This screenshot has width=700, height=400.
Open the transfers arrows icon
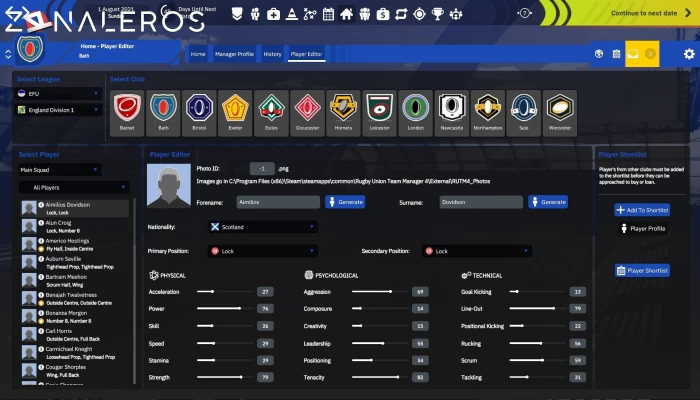click(x=401, y=14)
